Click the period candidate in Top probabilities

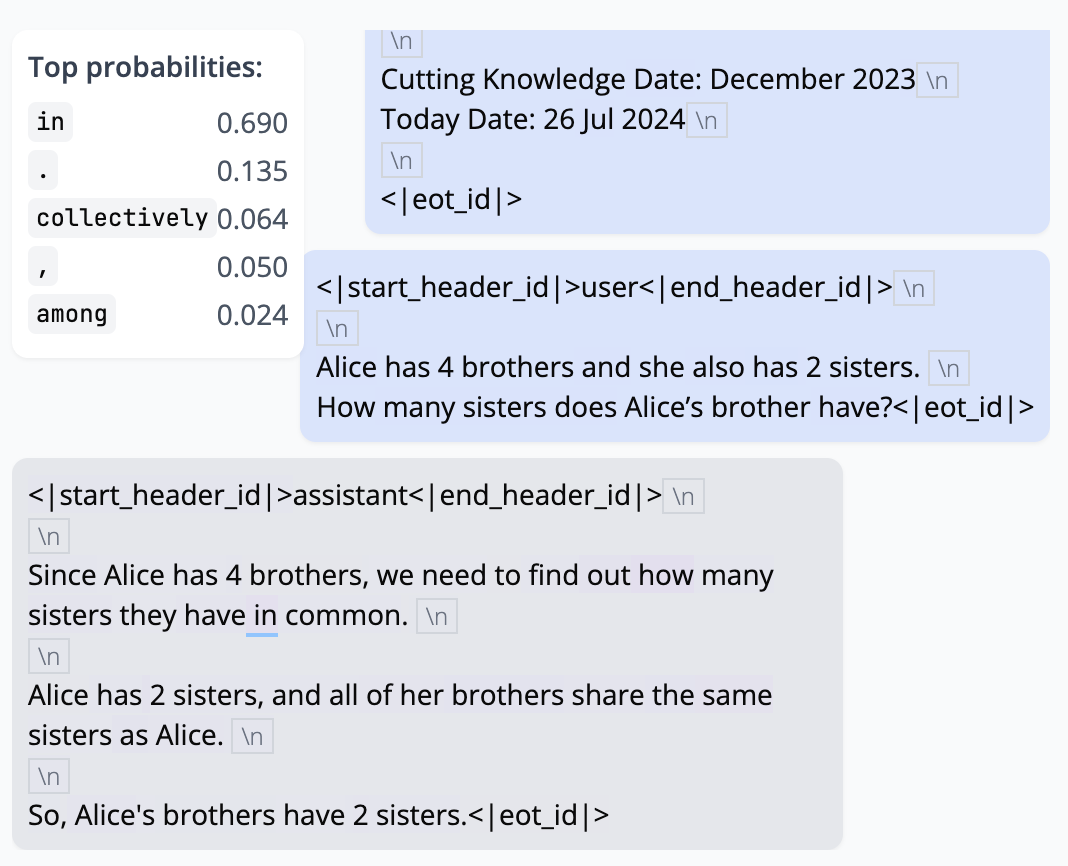click(x=42, y=171)
